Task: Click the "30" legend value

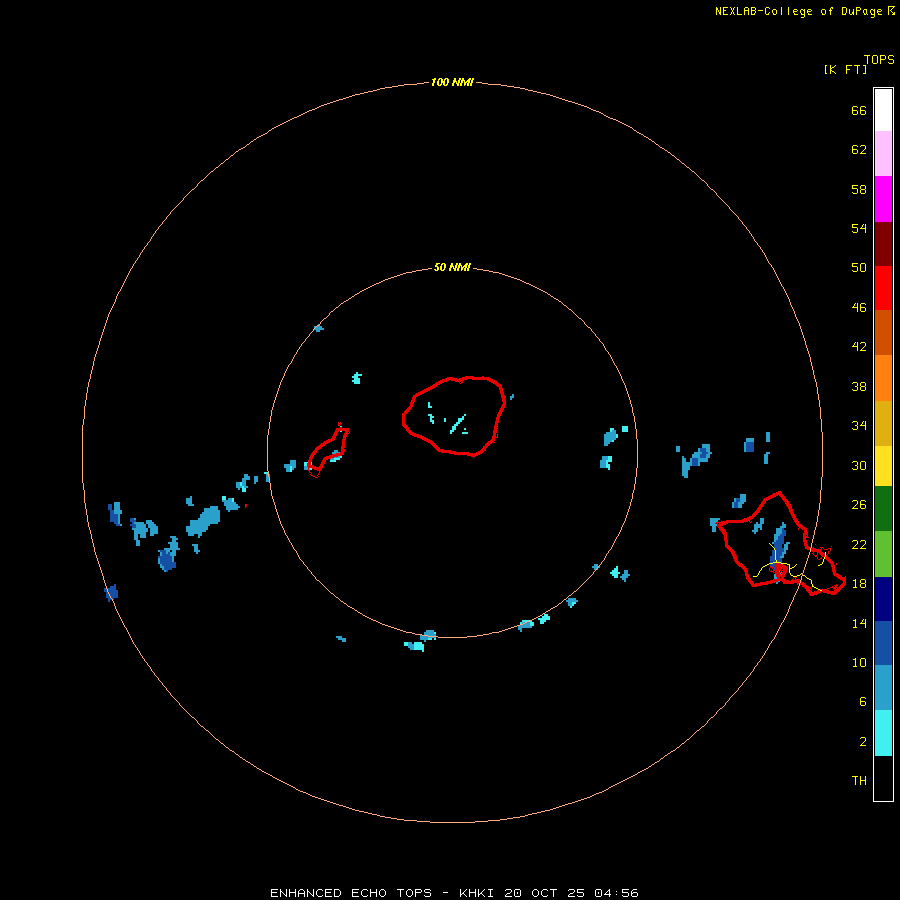Action: 859,465
